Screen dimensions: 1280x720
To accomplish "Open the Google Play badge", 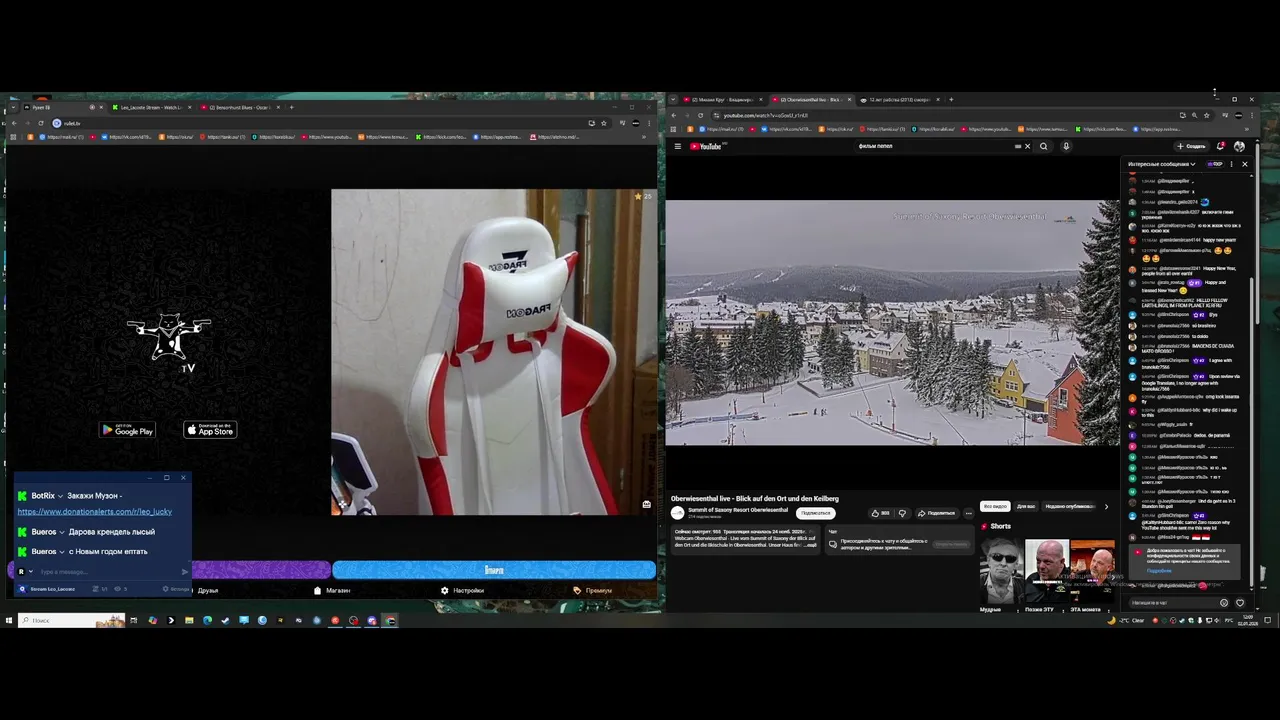I will coord(127,430).
